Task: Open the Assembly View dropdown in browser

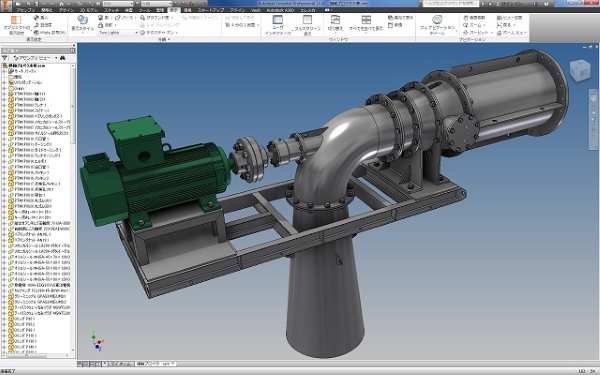Action: pyautogui.click(x=35, y=58)
